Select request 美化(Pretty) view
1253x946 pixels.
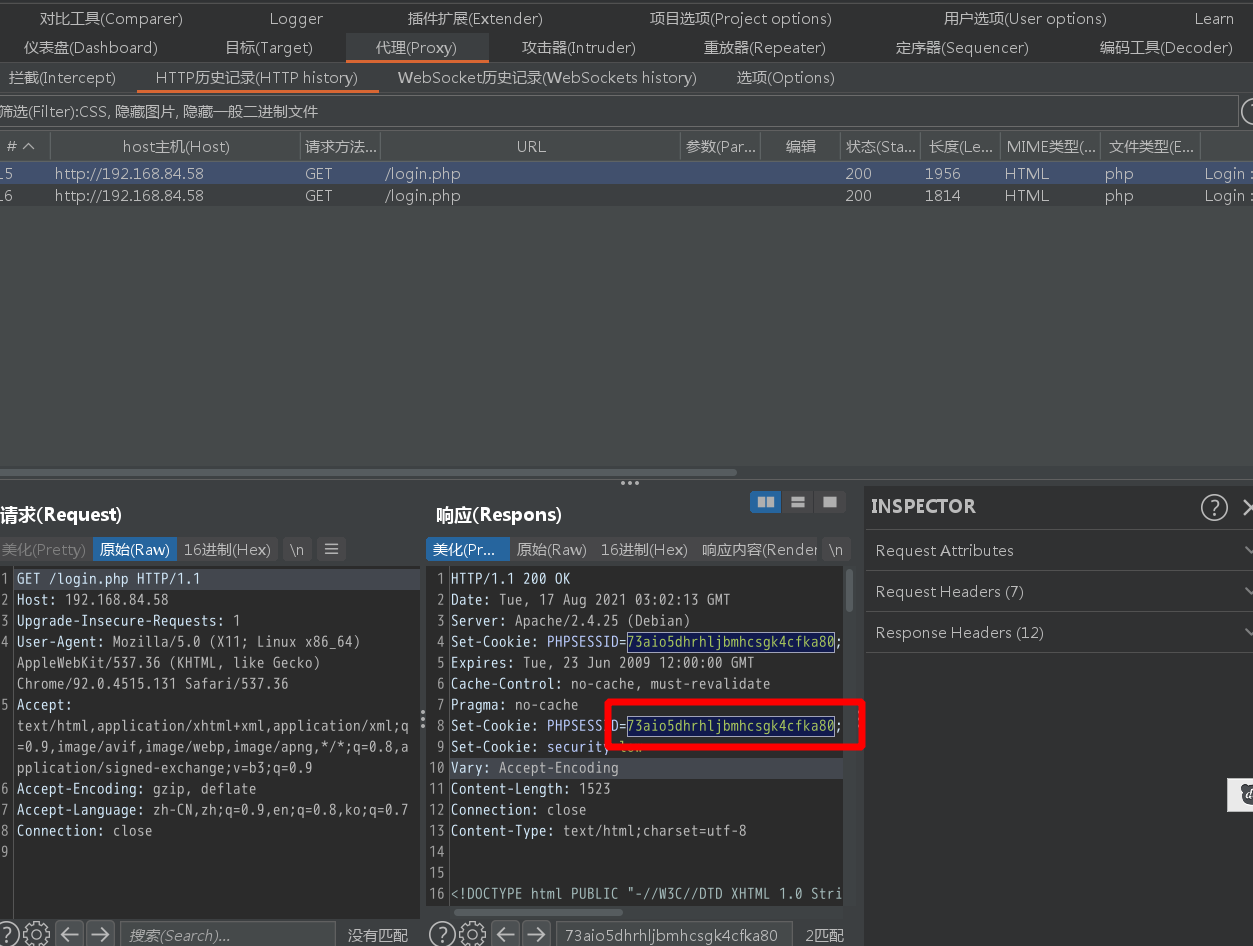click(44, 549)
